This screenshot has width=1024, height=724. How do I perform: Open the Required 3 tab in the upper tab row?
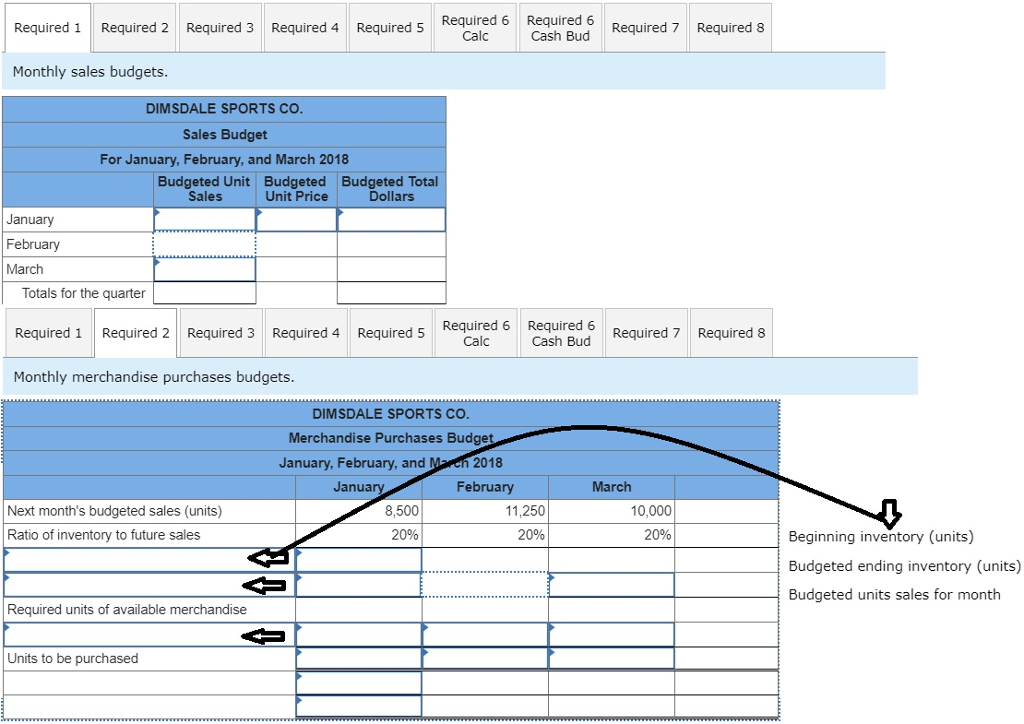[x=220, y=28]
